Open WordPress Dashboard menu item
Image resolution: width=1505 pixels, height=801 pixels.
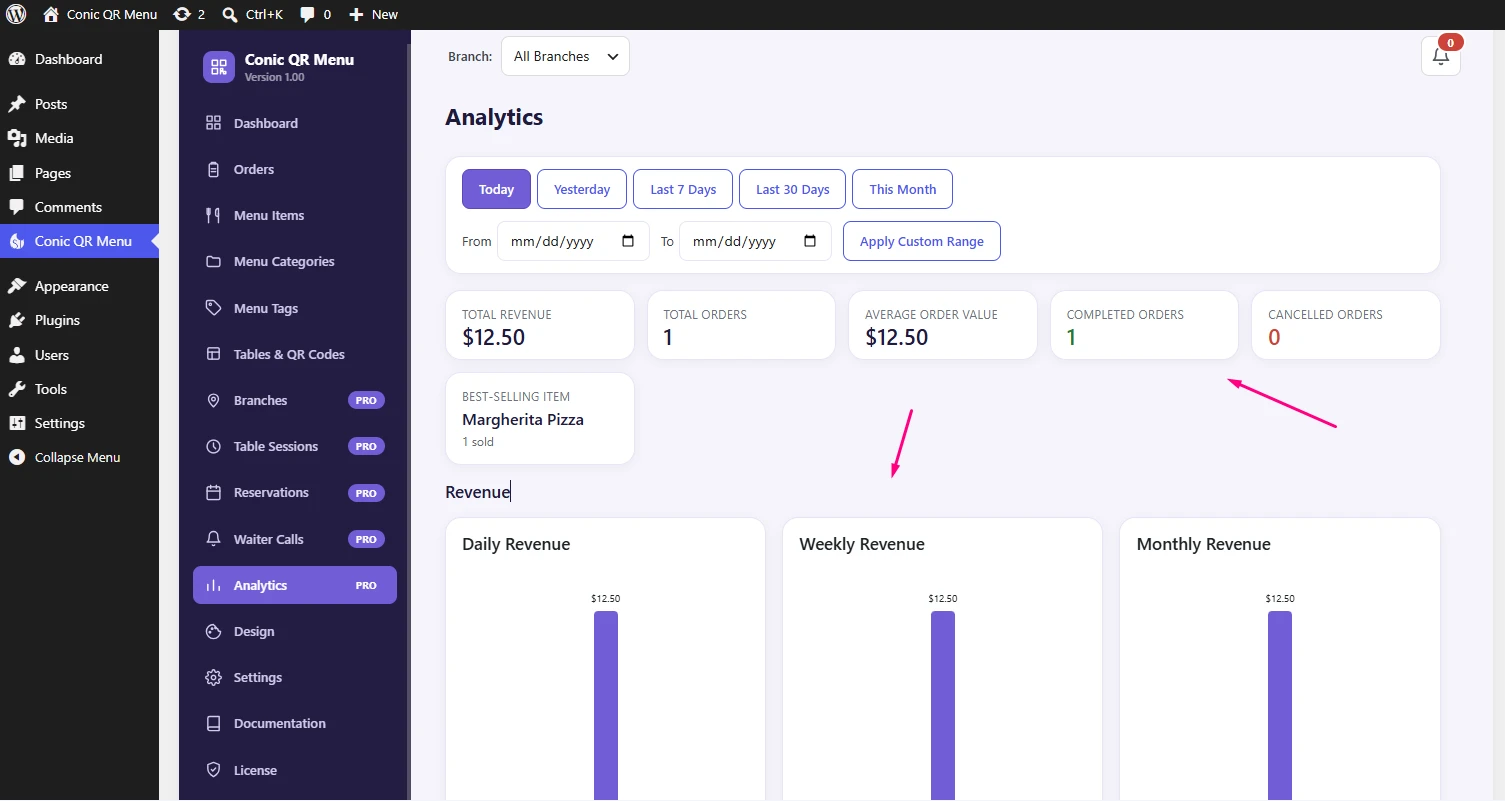click(x=79, y=59)
